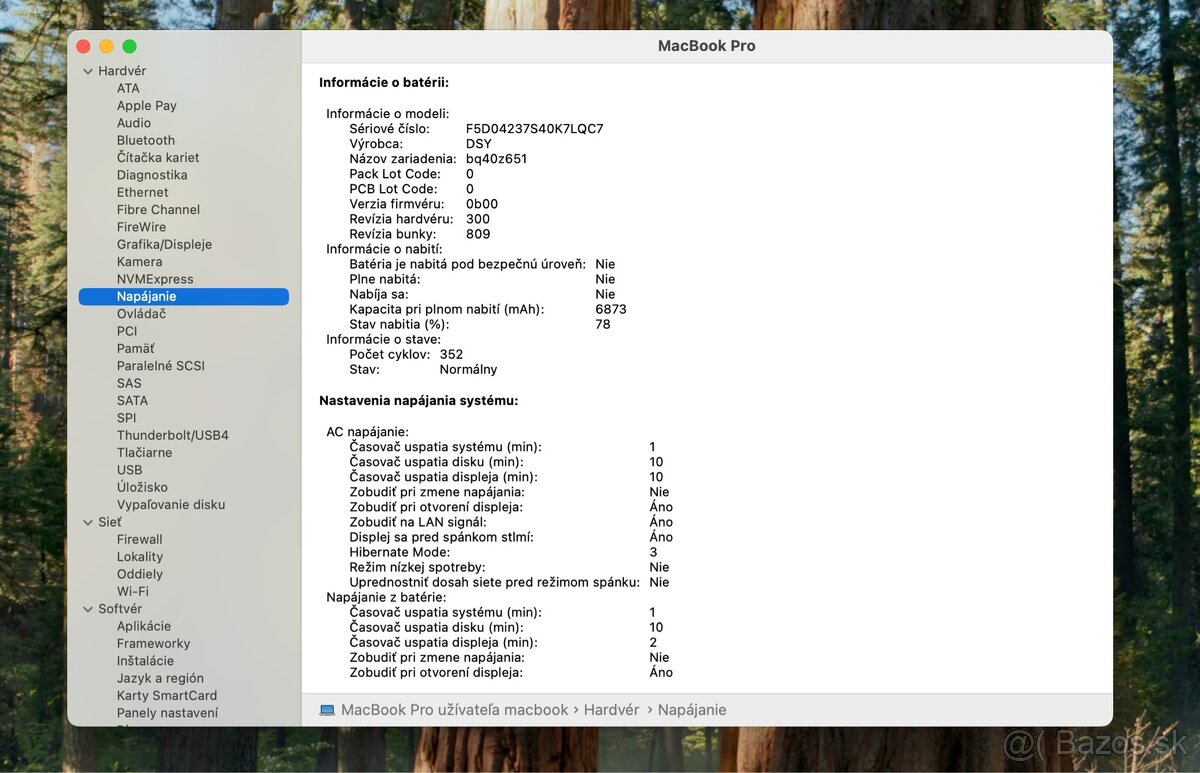The height and width of the screenshot is (773, 1200).
Task: Click cycle count value 352
Action: 451,355
